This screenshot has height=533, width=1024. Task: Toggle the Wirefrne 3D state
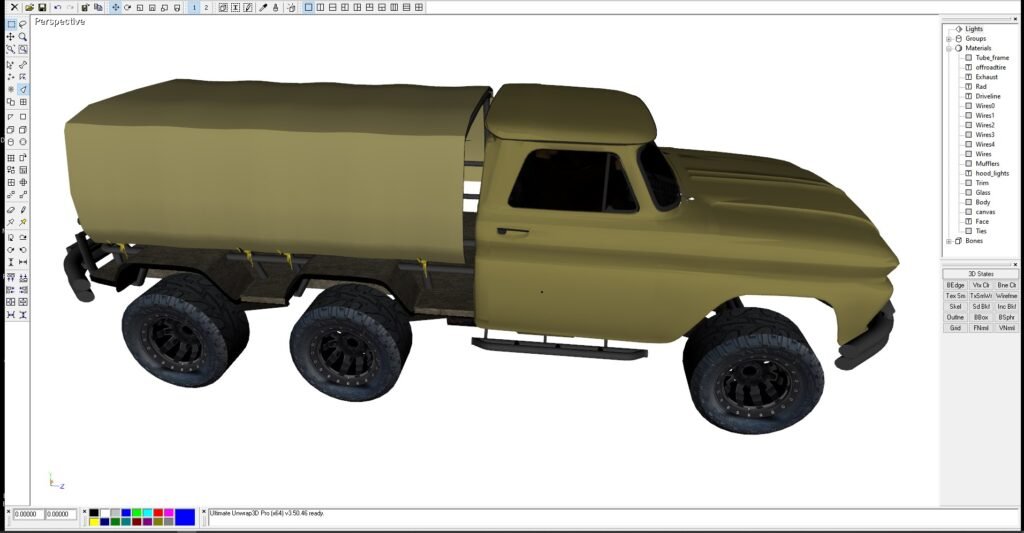point(1007,295)
